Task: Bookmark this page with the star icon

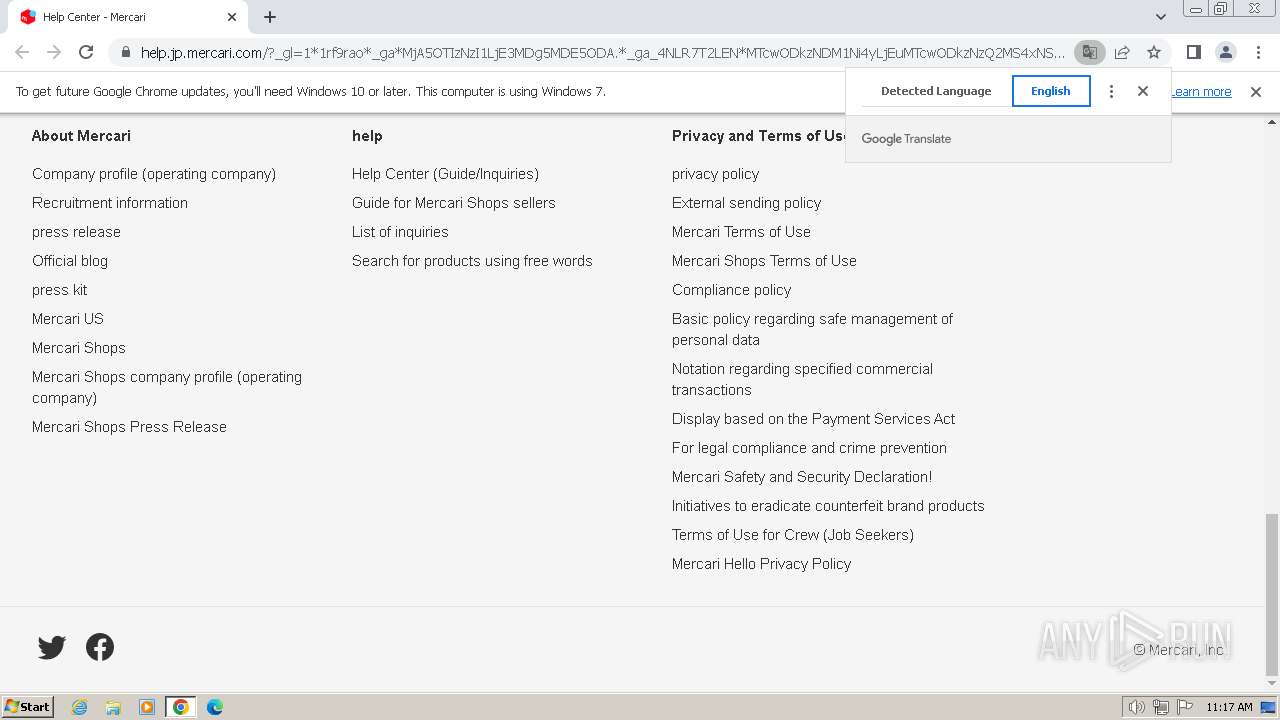Action: (1154, 52)
